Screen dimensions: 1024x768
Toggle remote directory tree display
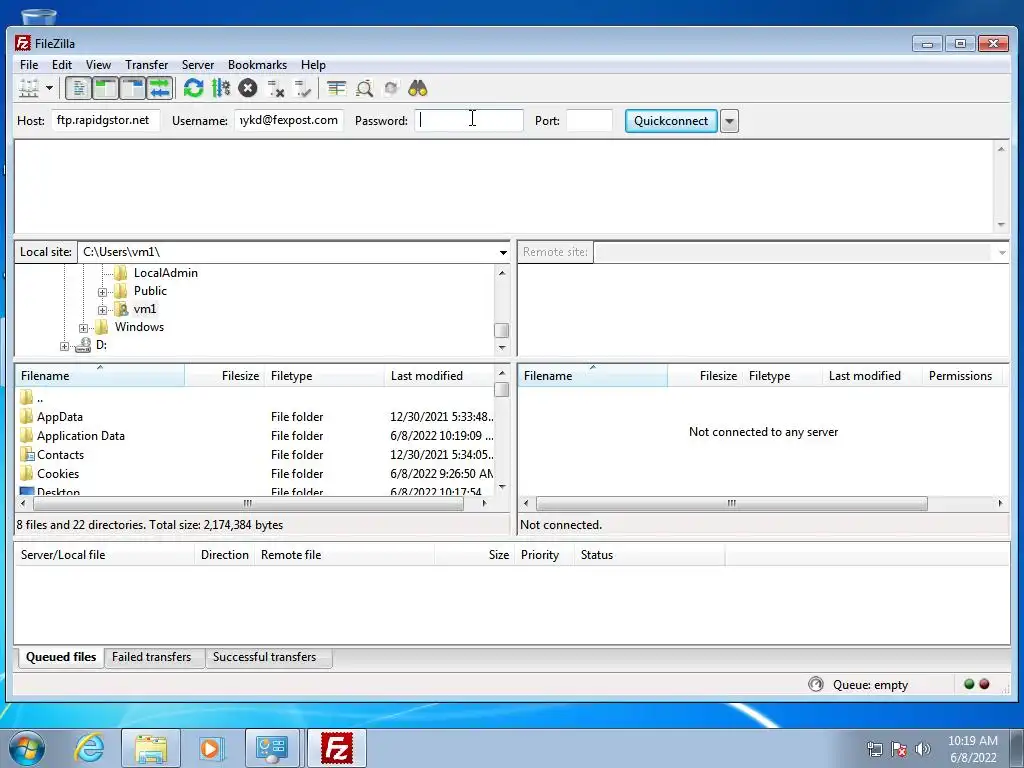point(133,88)
